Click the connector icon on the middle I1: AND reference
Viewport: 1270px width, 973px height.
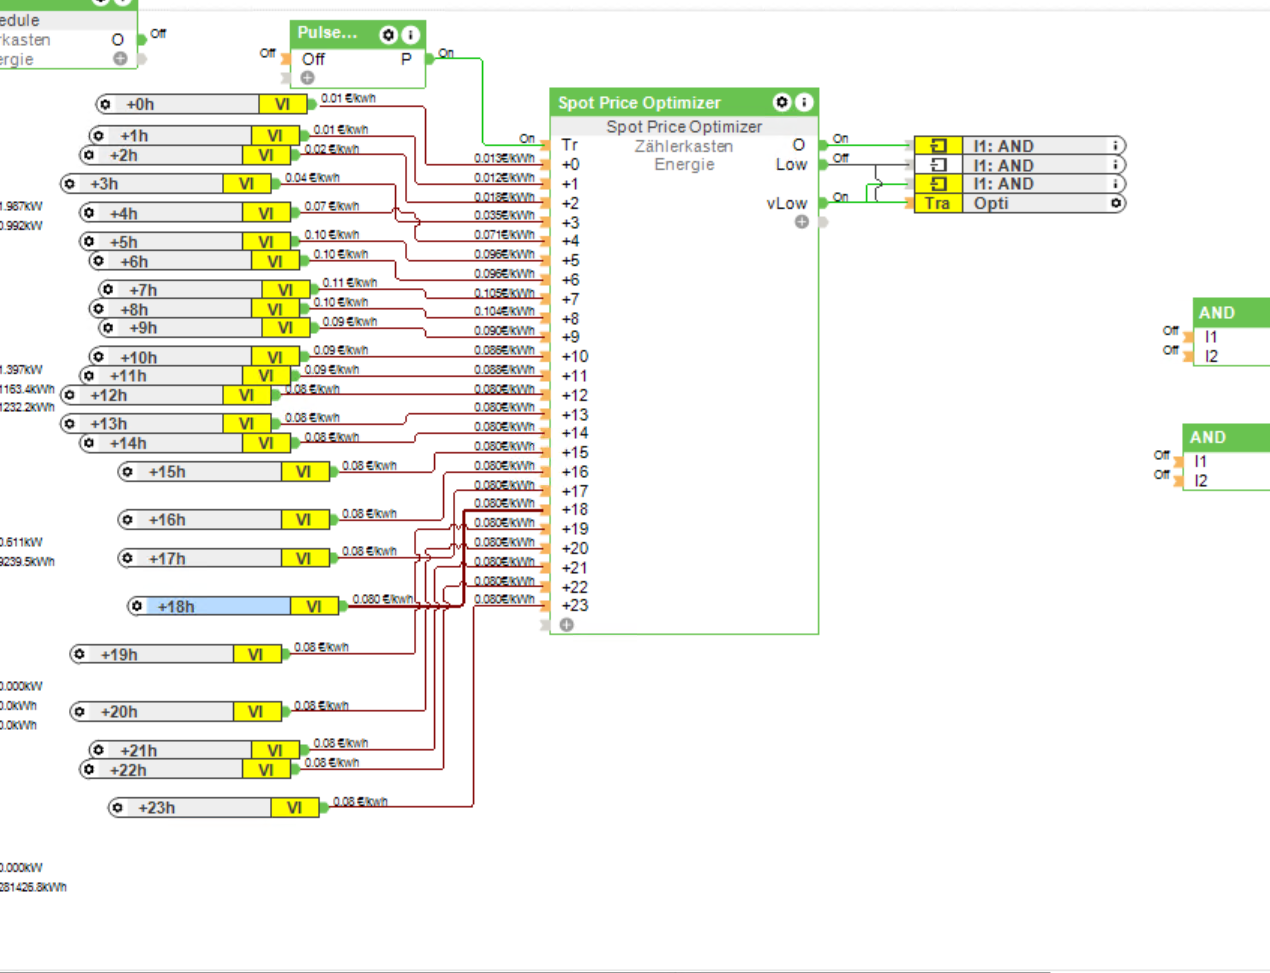938,165
